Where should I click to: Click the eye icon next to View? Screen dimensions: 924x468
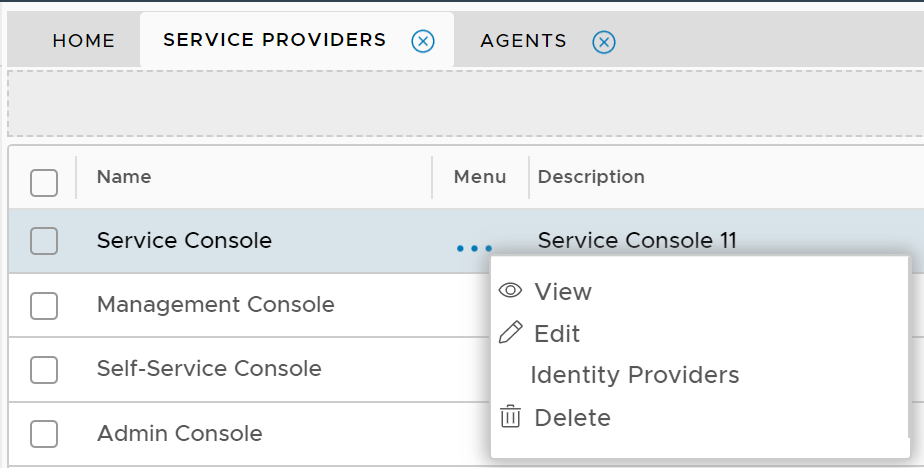pos(510,291)
